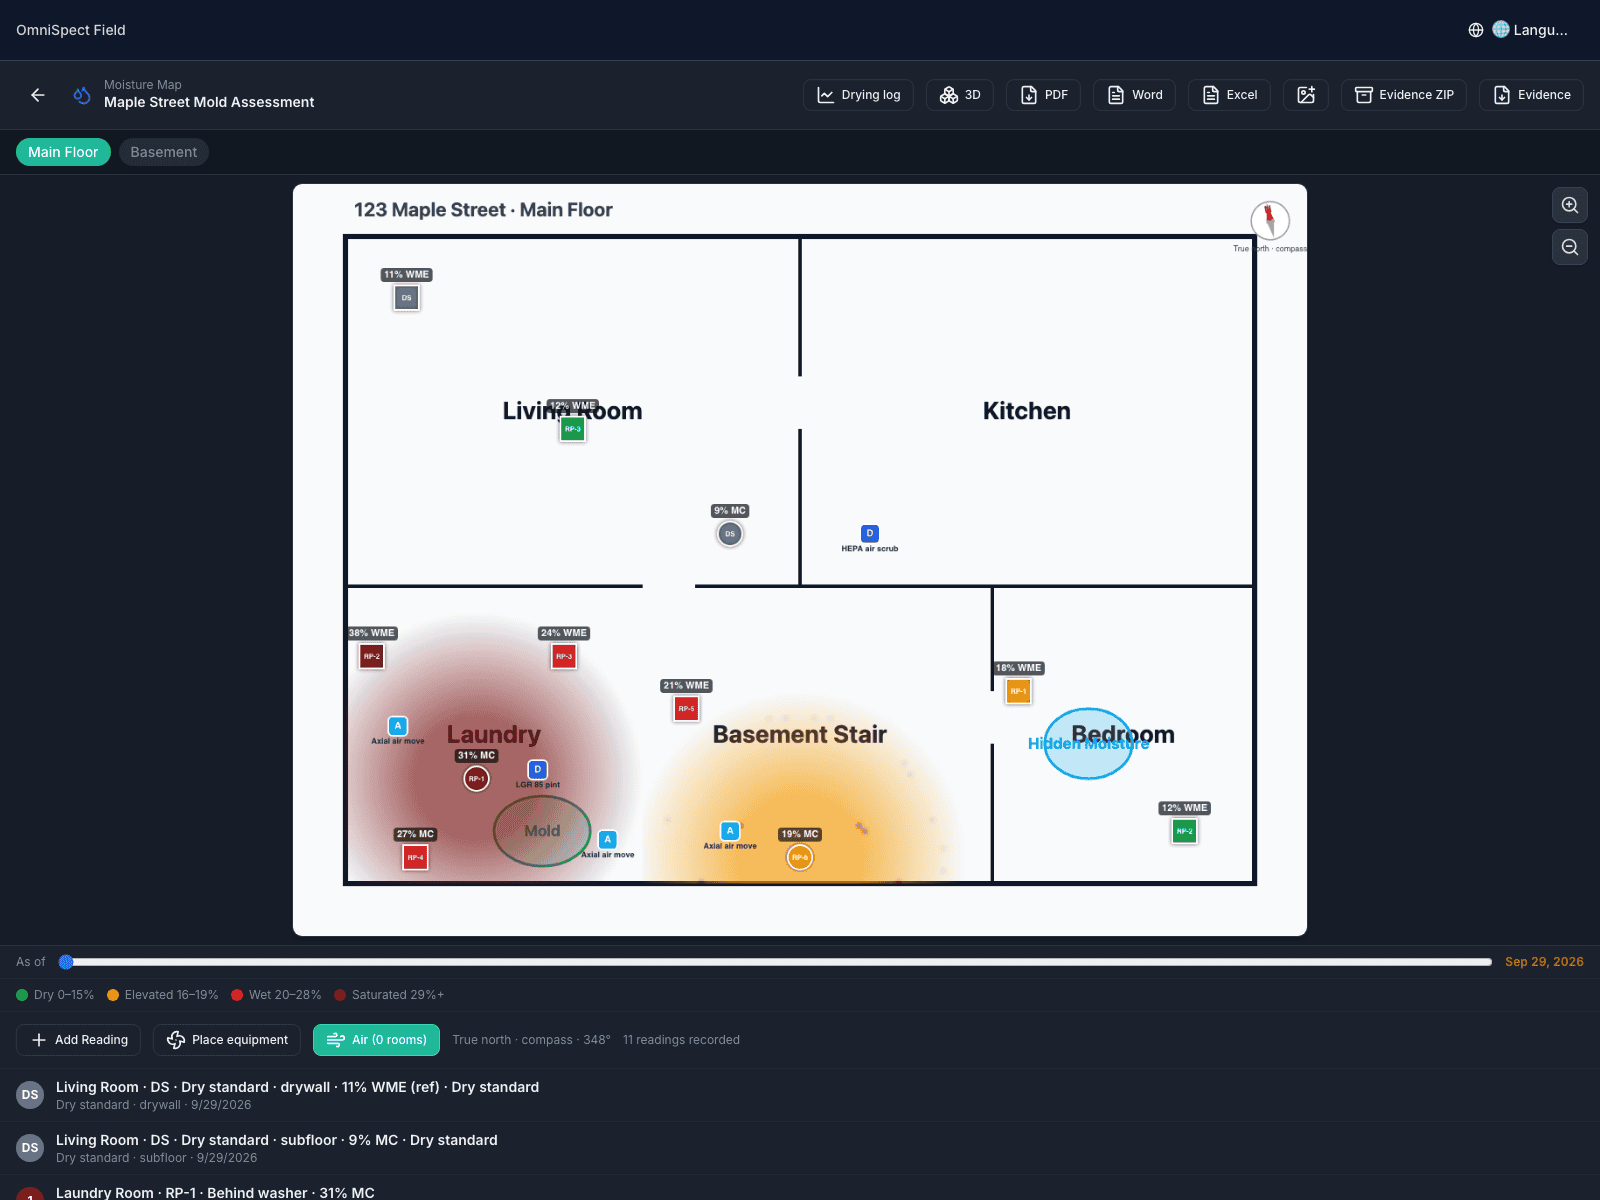Screen dimensions: 1600x1200
Task: Open the Drying log
Action: click(x=858, y=95)
